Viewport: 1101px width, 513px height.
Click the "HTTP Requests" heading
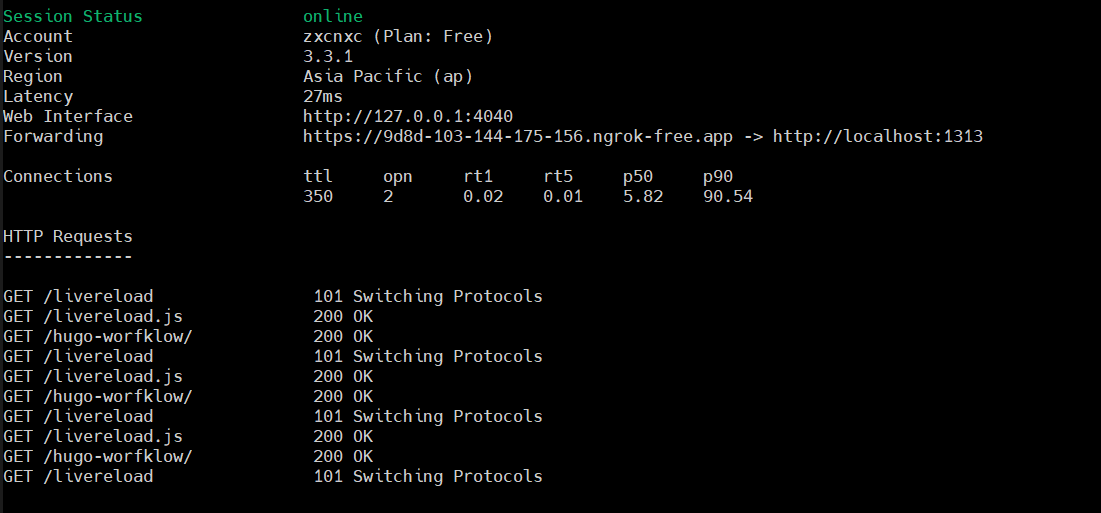[68, 236]
